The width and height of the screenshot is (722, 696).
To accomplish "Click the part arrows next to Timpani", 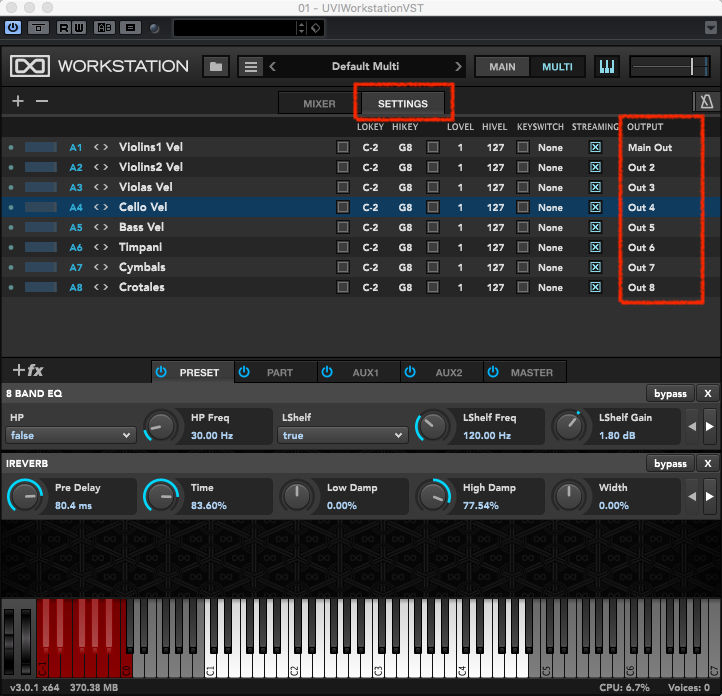I will tap(101, 247).
